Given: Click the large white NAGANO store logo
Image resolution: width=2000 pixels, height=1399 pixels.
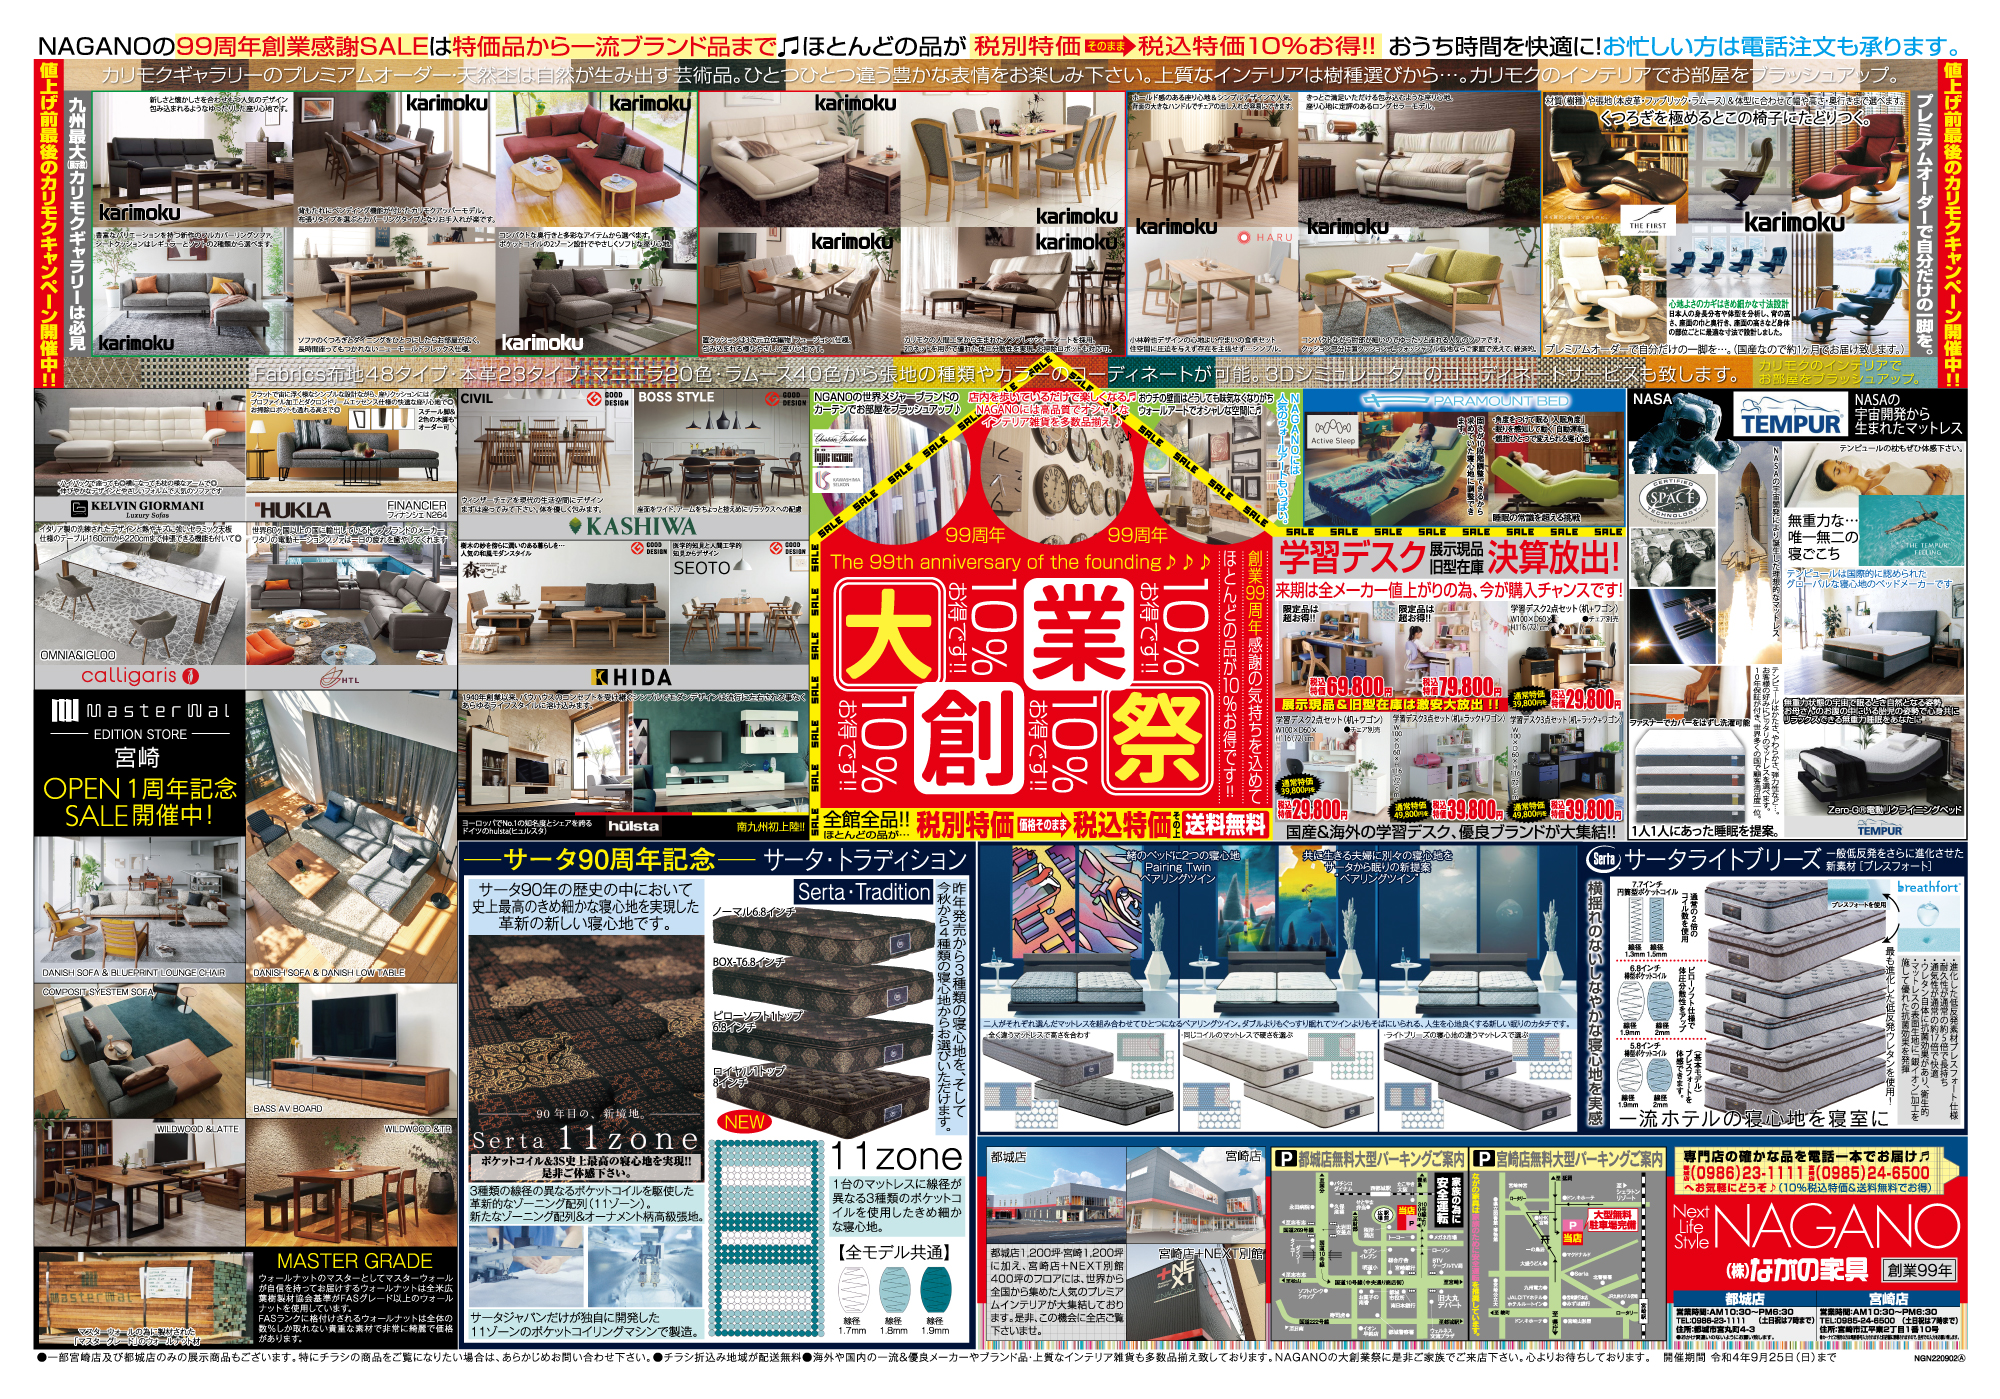Looking at the screenshot, I should click(x=1838, y=1226).
